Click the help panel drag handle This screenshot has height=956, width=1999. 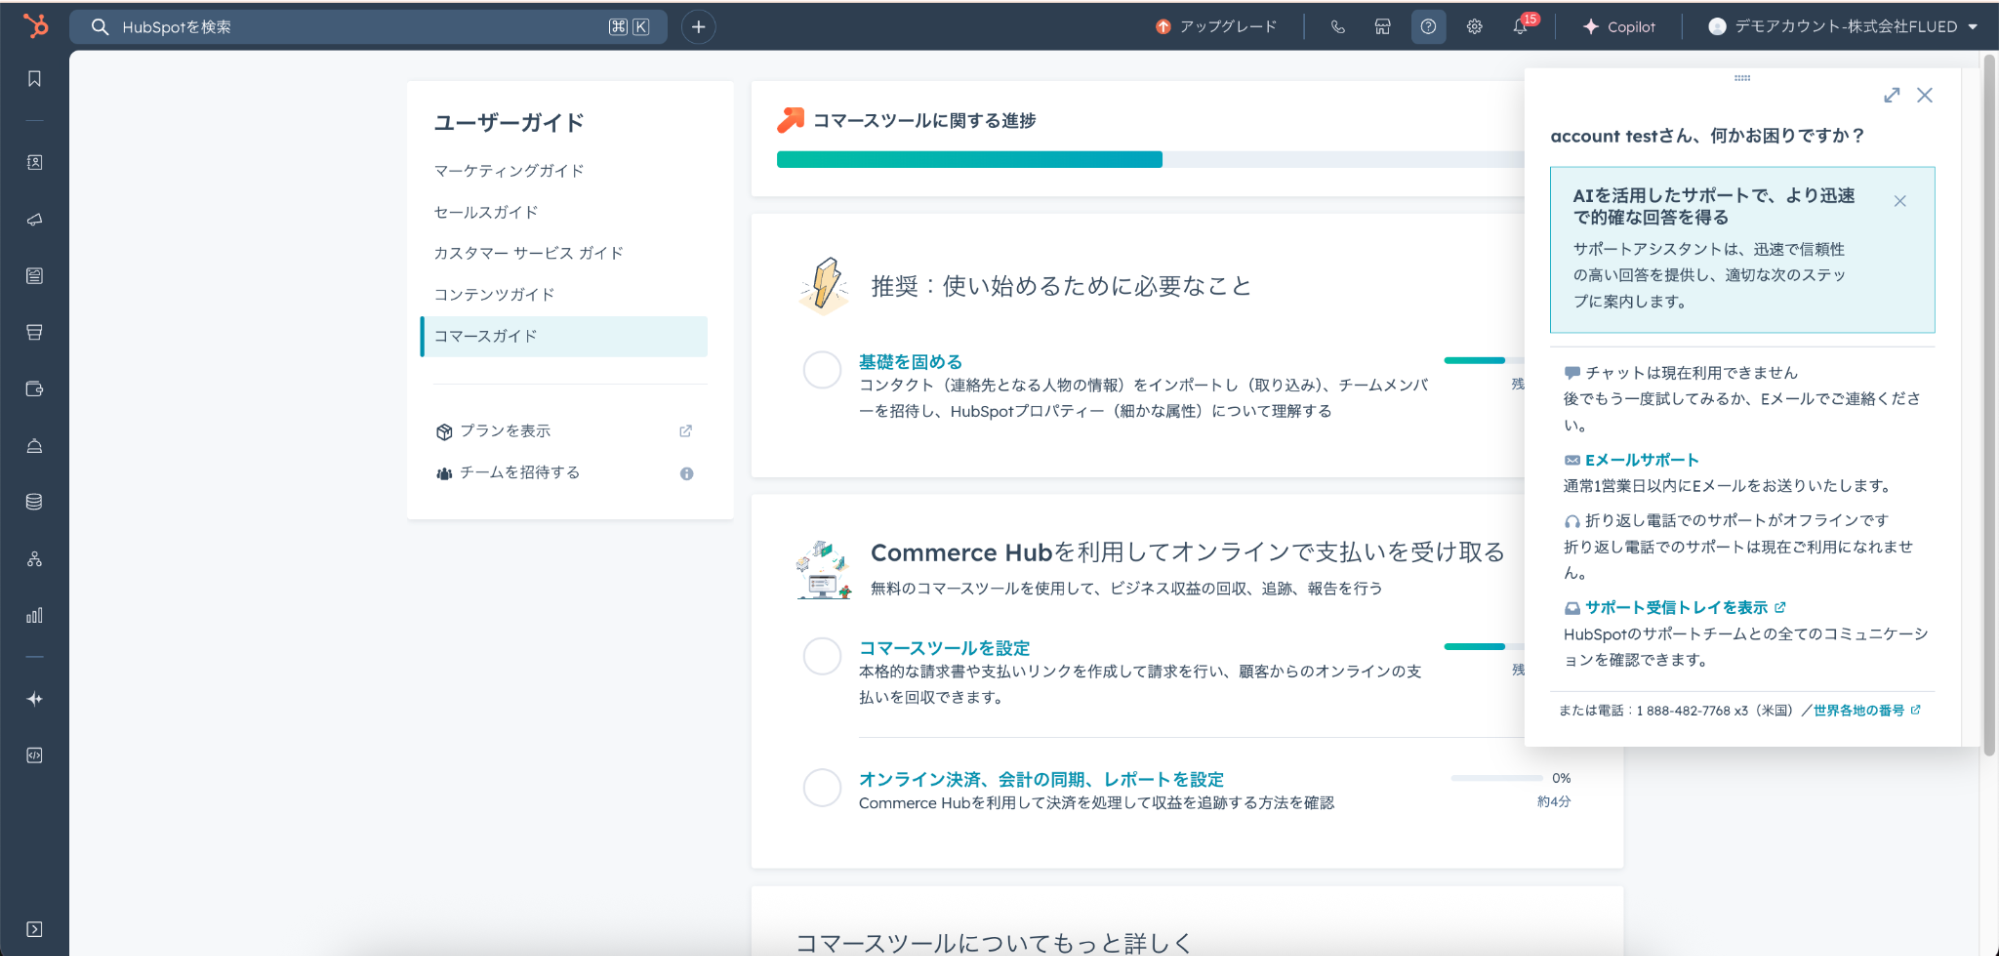pos(1742,77)
